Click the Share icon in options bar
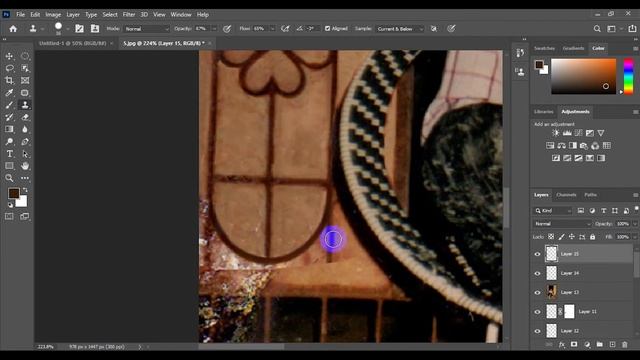The width and height of the screenshot is (640, 360). tap(632, 29)
